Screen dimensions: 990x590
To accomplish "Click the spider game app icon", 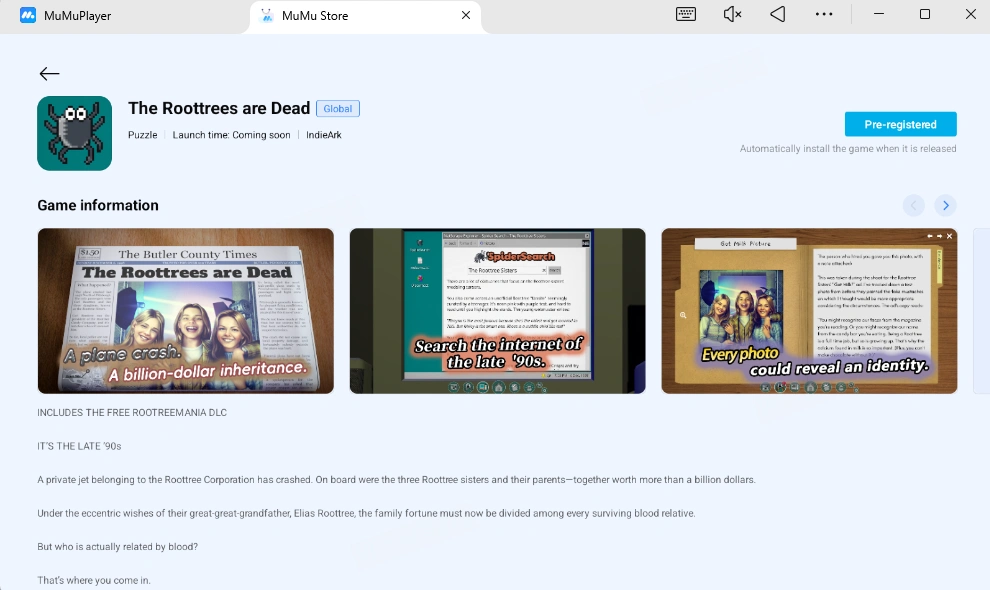I will tap(75, 133).
